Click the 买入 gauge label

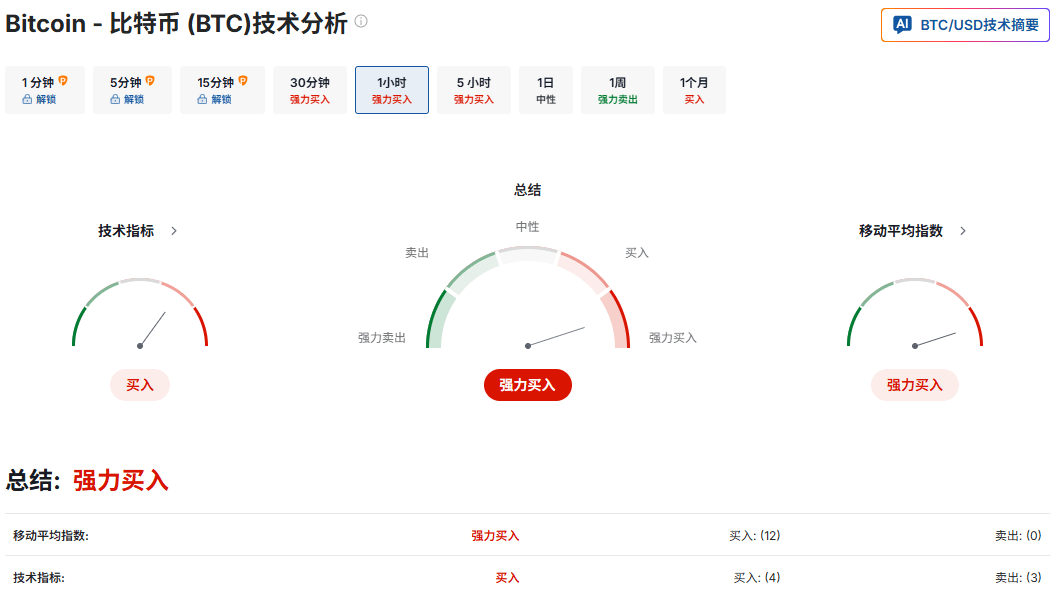[x=637, y=253]
